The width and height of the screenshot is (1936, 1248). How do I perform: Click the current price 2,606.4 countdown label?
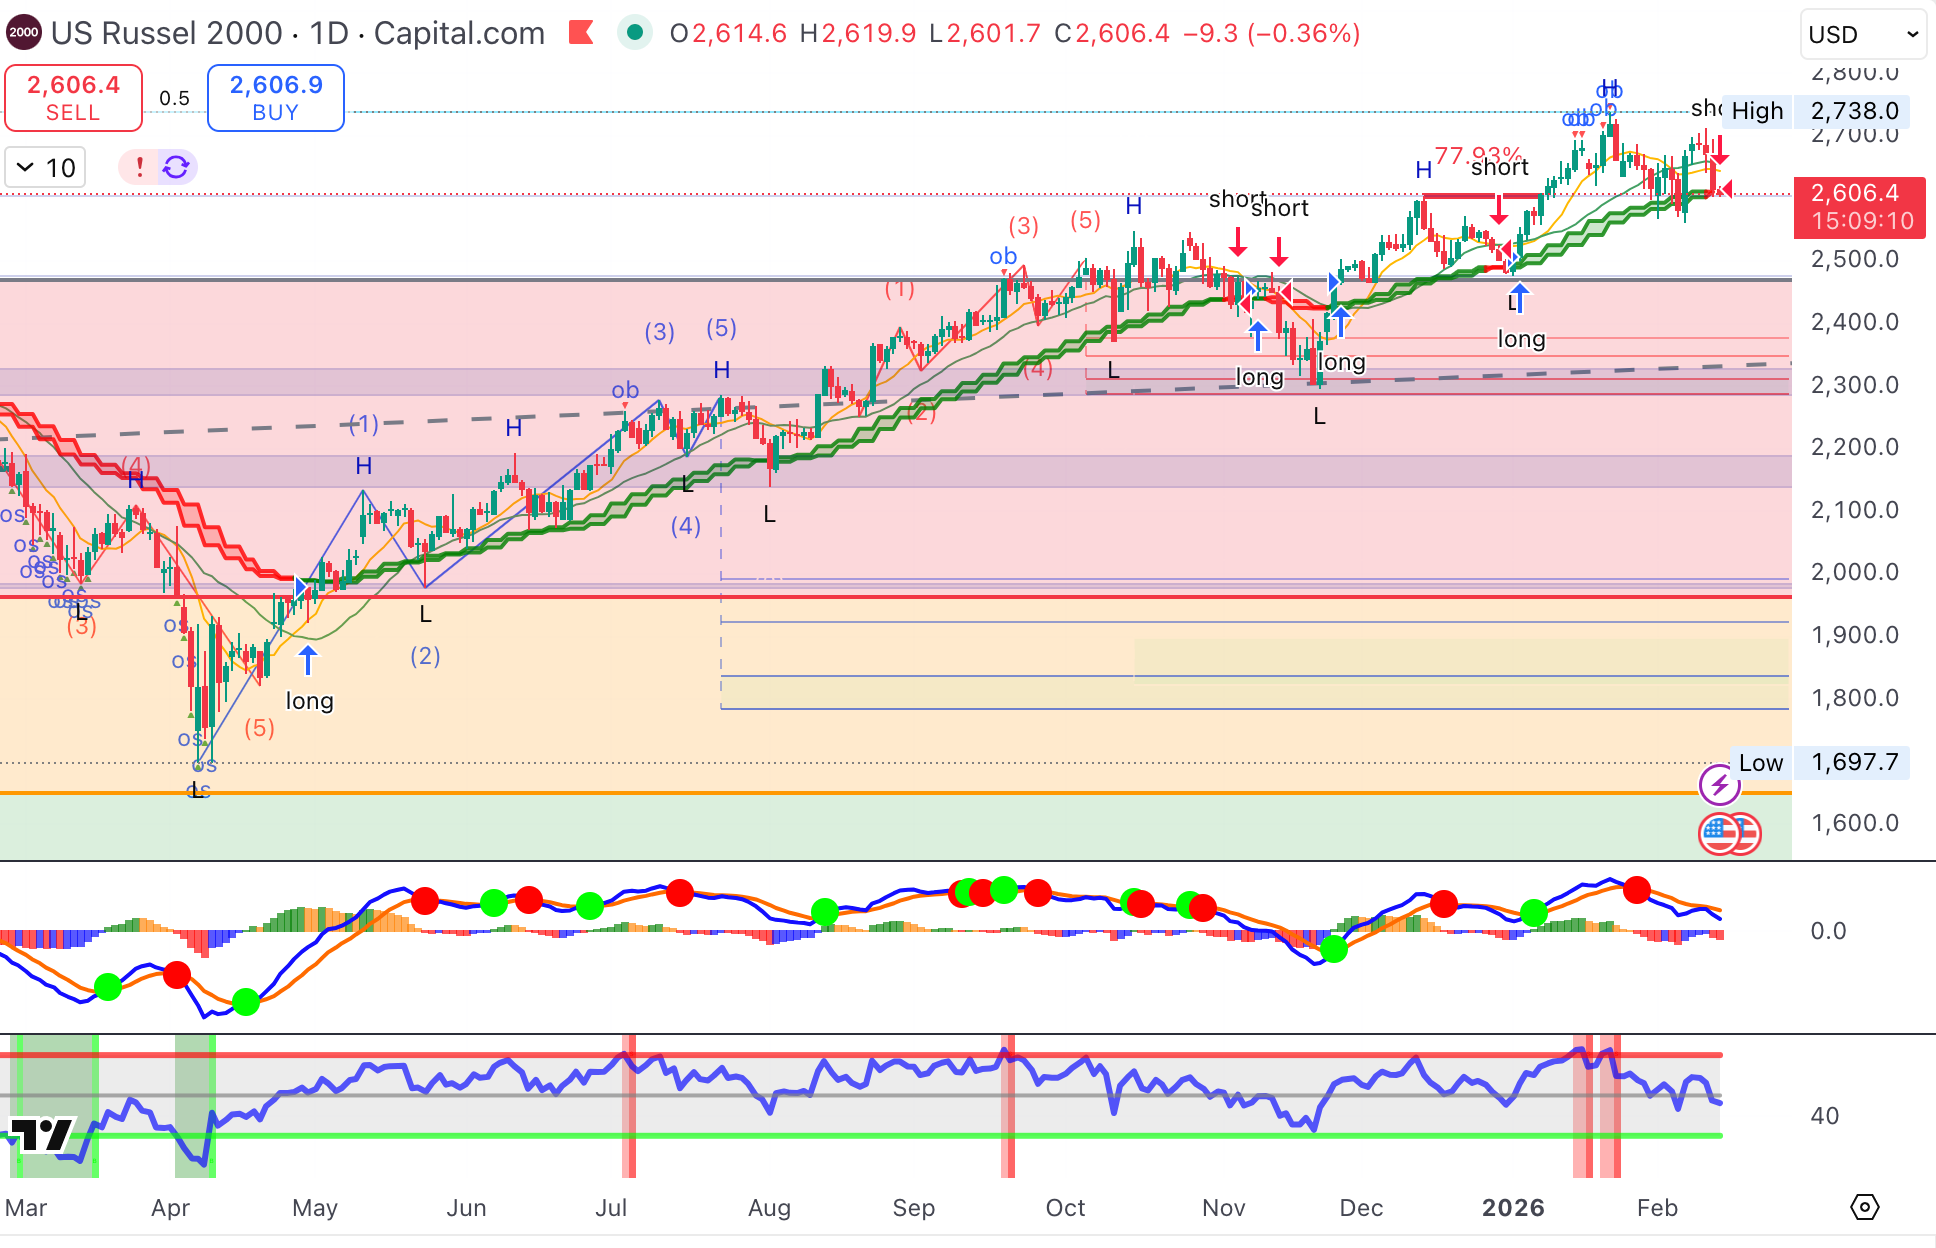tap(1858, 207)
